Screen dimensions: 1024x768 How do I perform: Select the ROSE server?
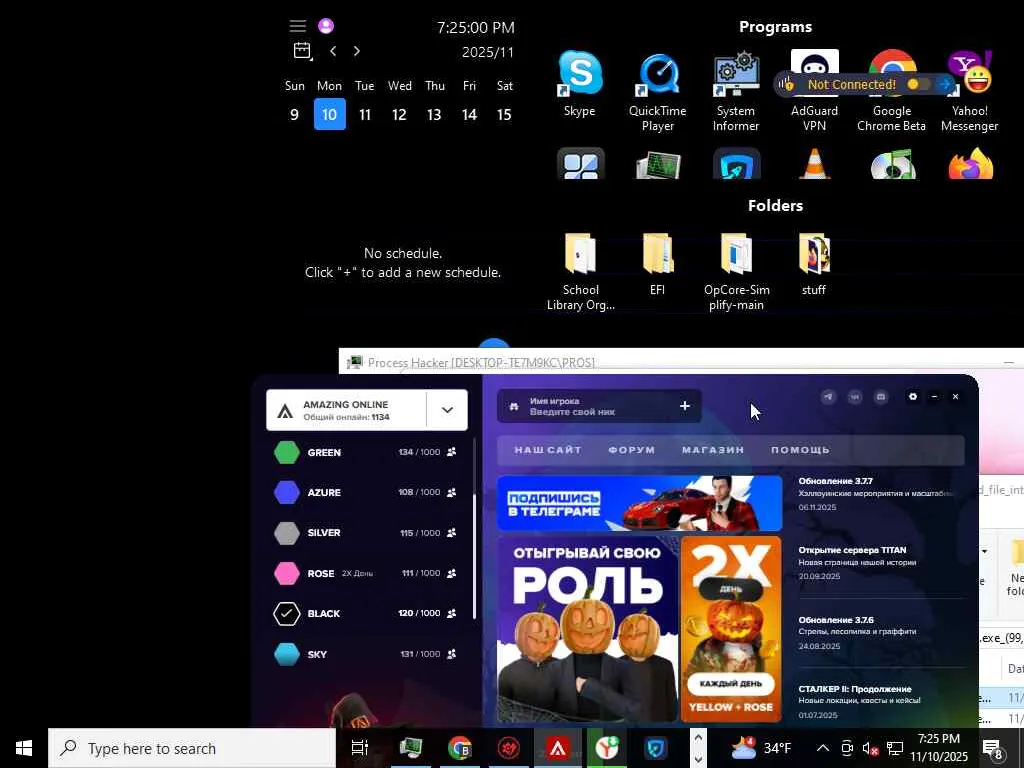tap(366, 573)
